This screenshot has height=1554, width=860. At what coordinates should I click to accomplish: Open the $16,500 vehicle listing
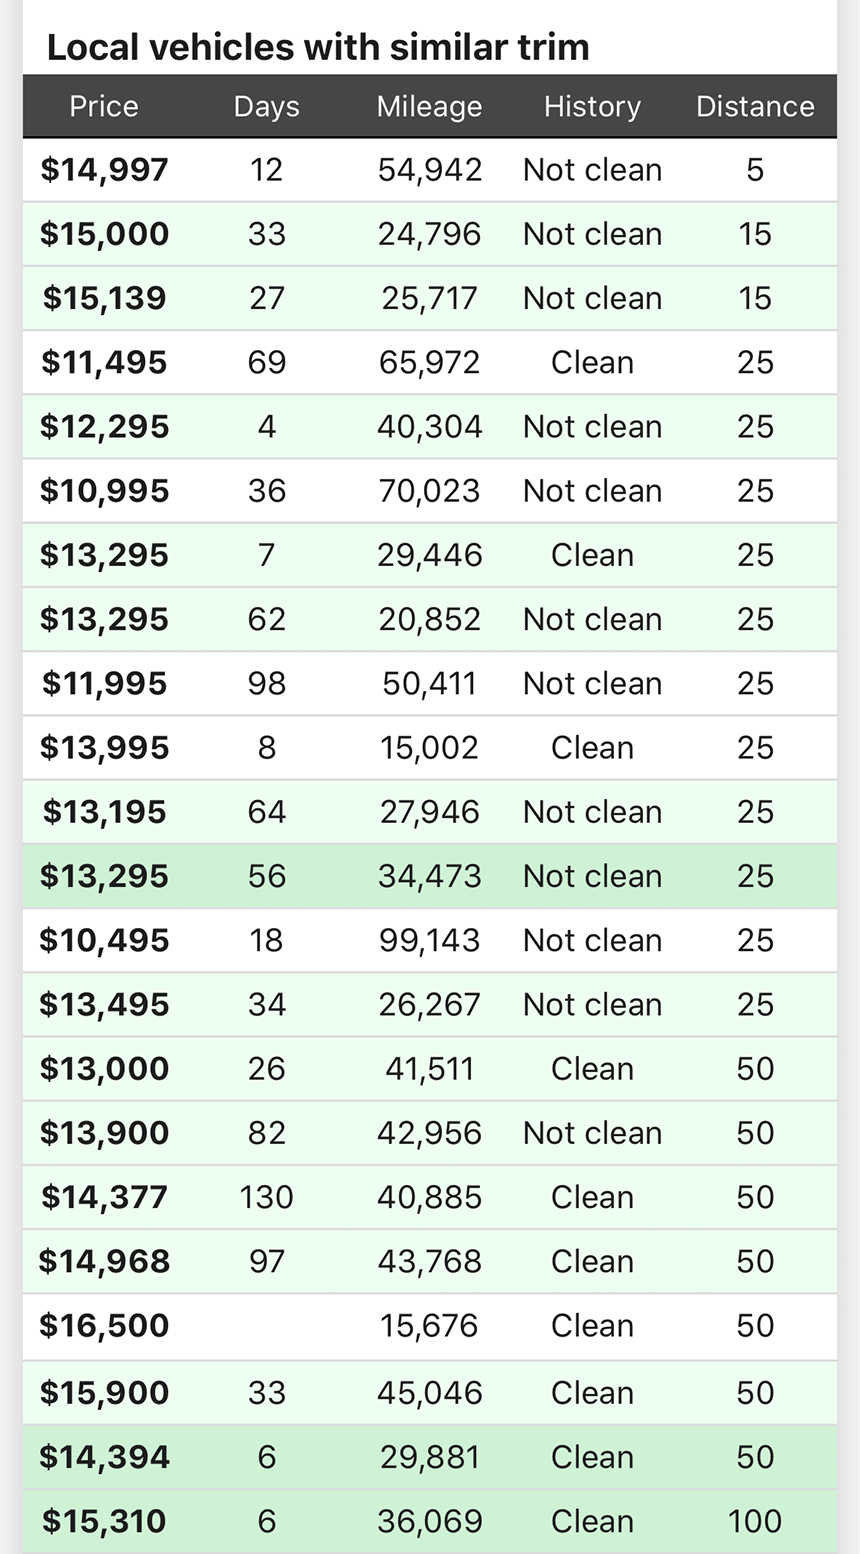104,1325
